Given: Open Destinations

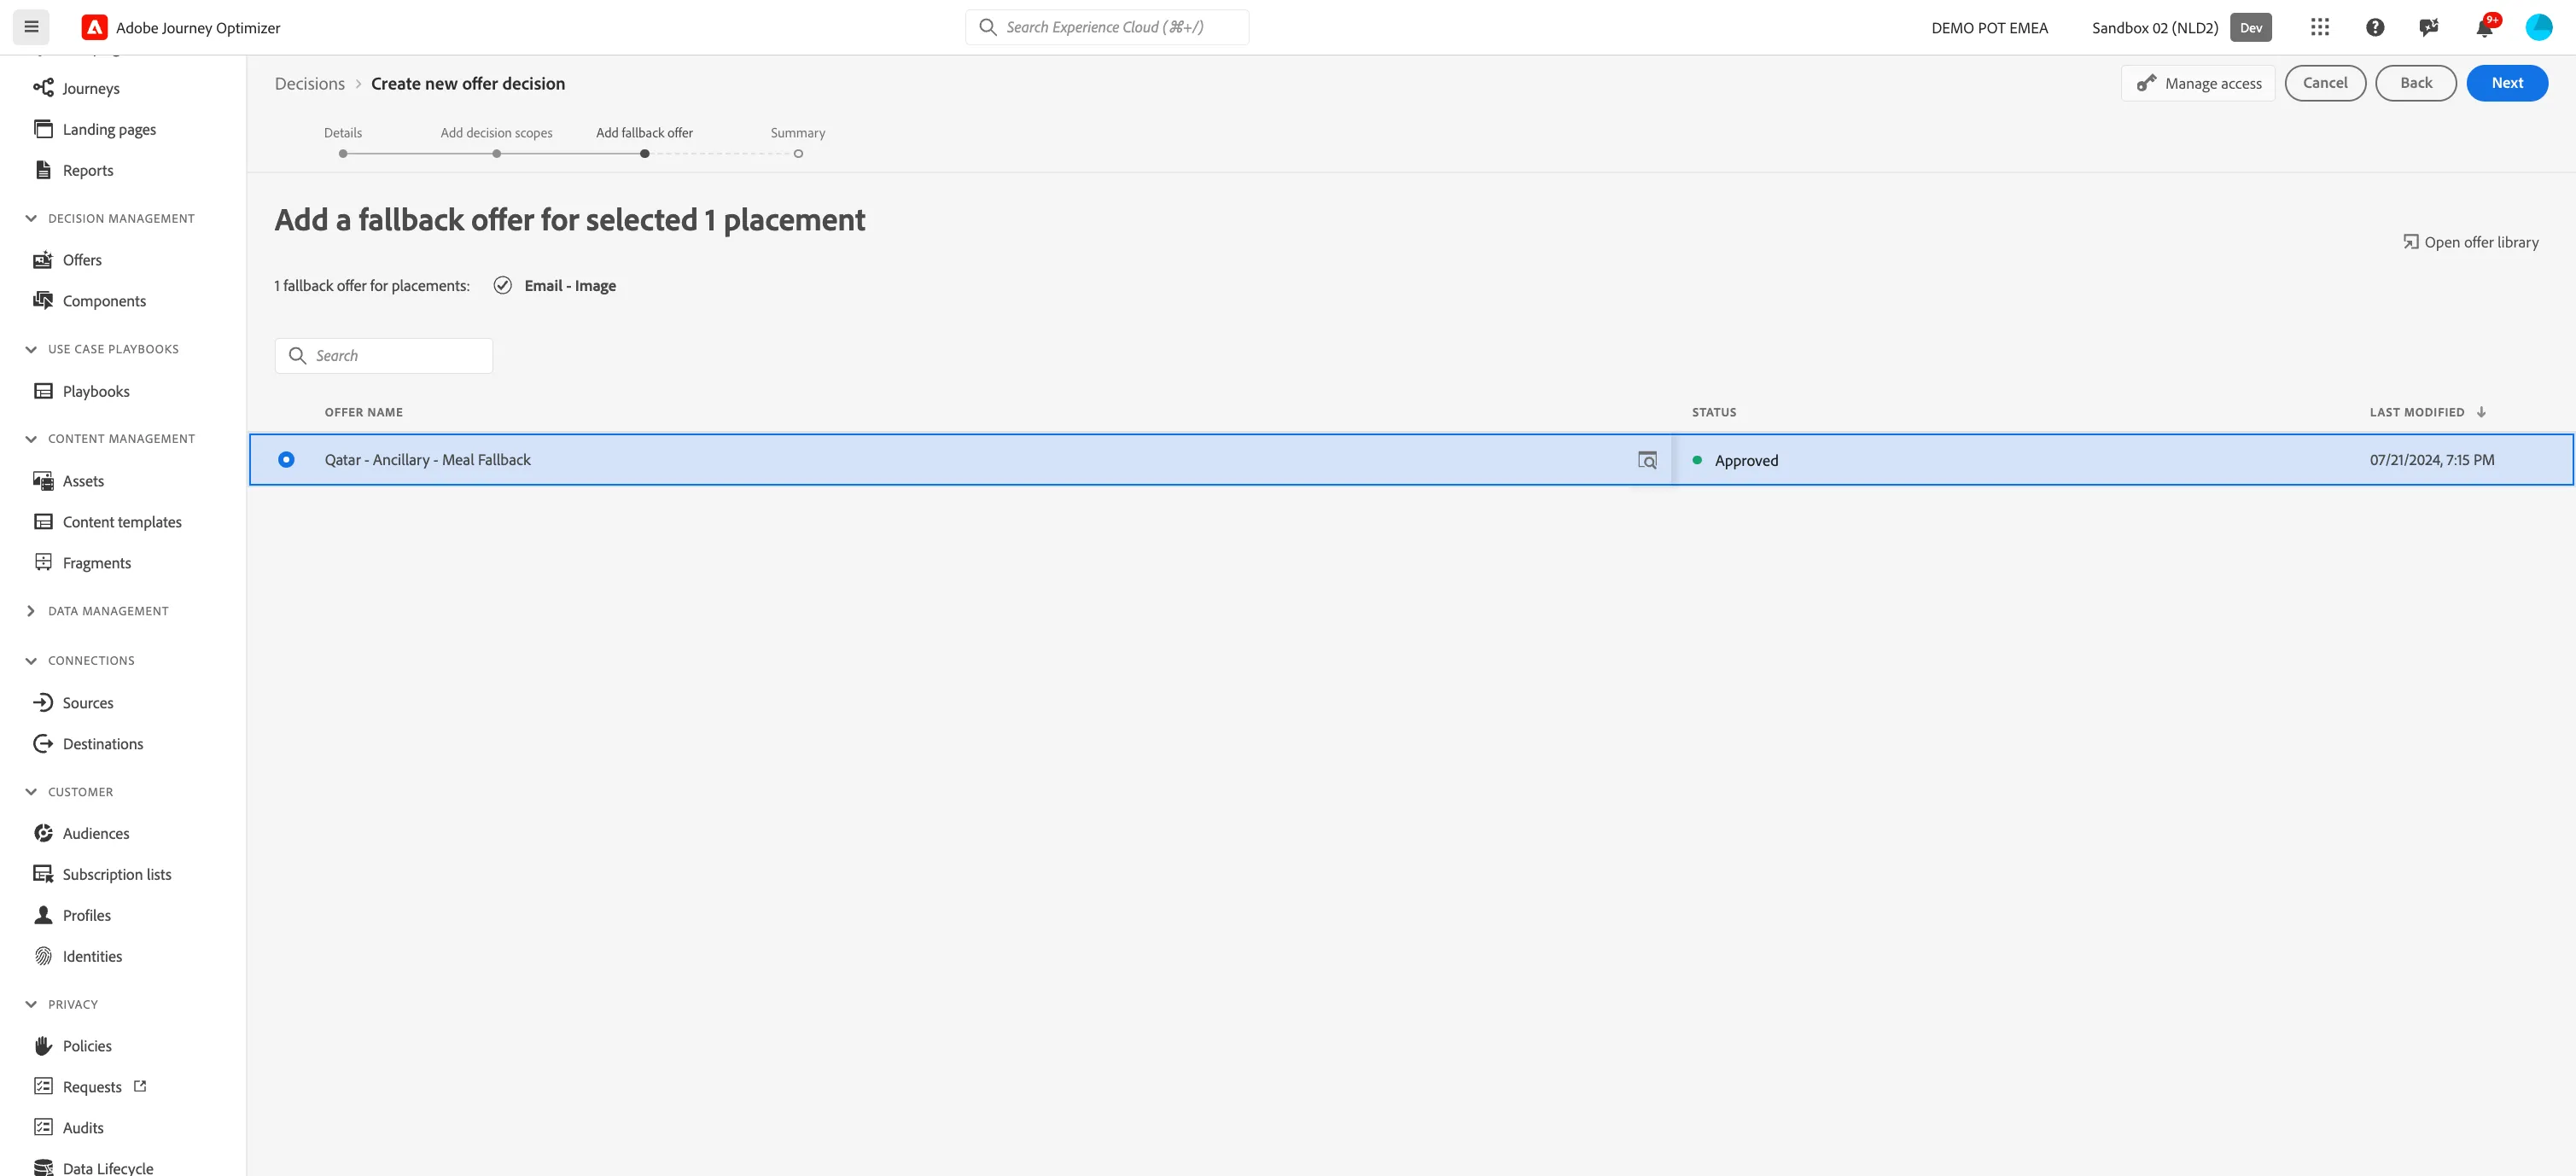Looking at the screenshot, I should point(103,744).
